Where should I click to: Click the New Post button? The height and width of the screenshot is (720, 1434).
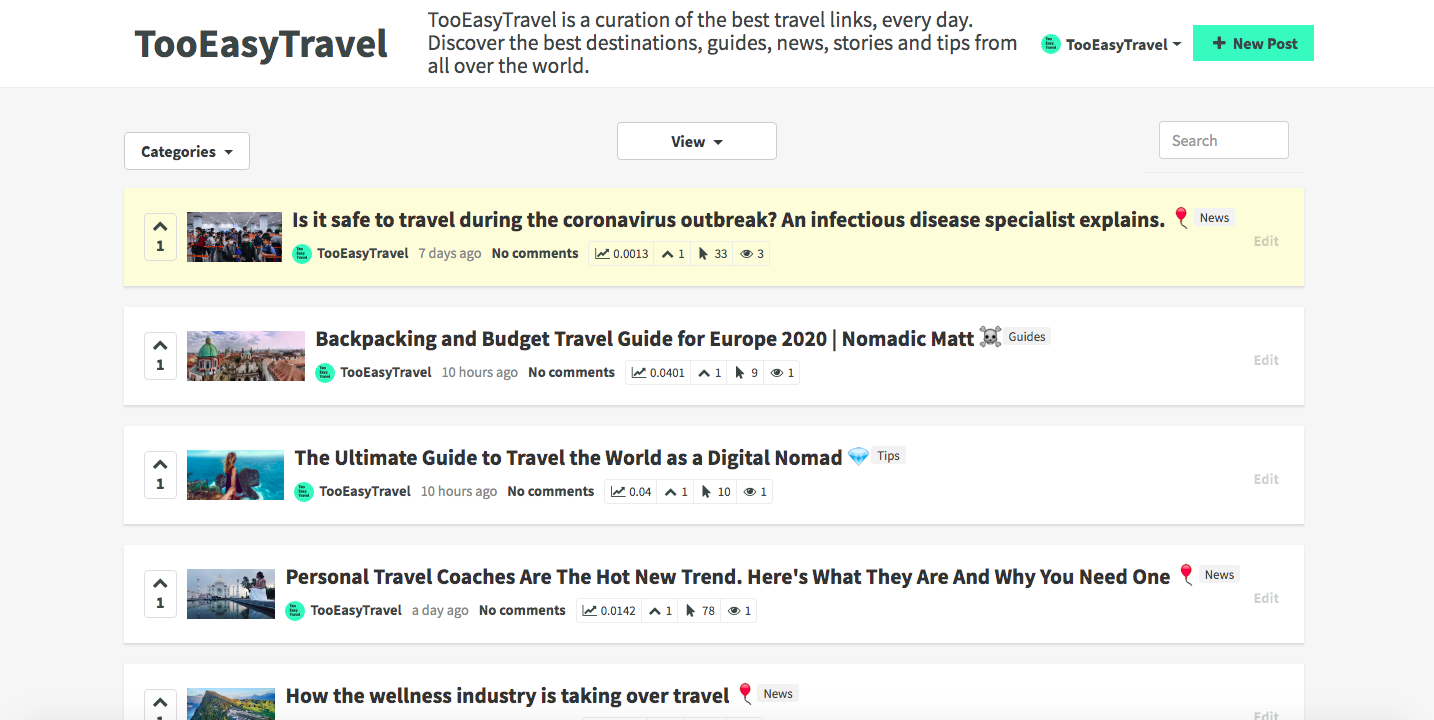coord(1253,43)
